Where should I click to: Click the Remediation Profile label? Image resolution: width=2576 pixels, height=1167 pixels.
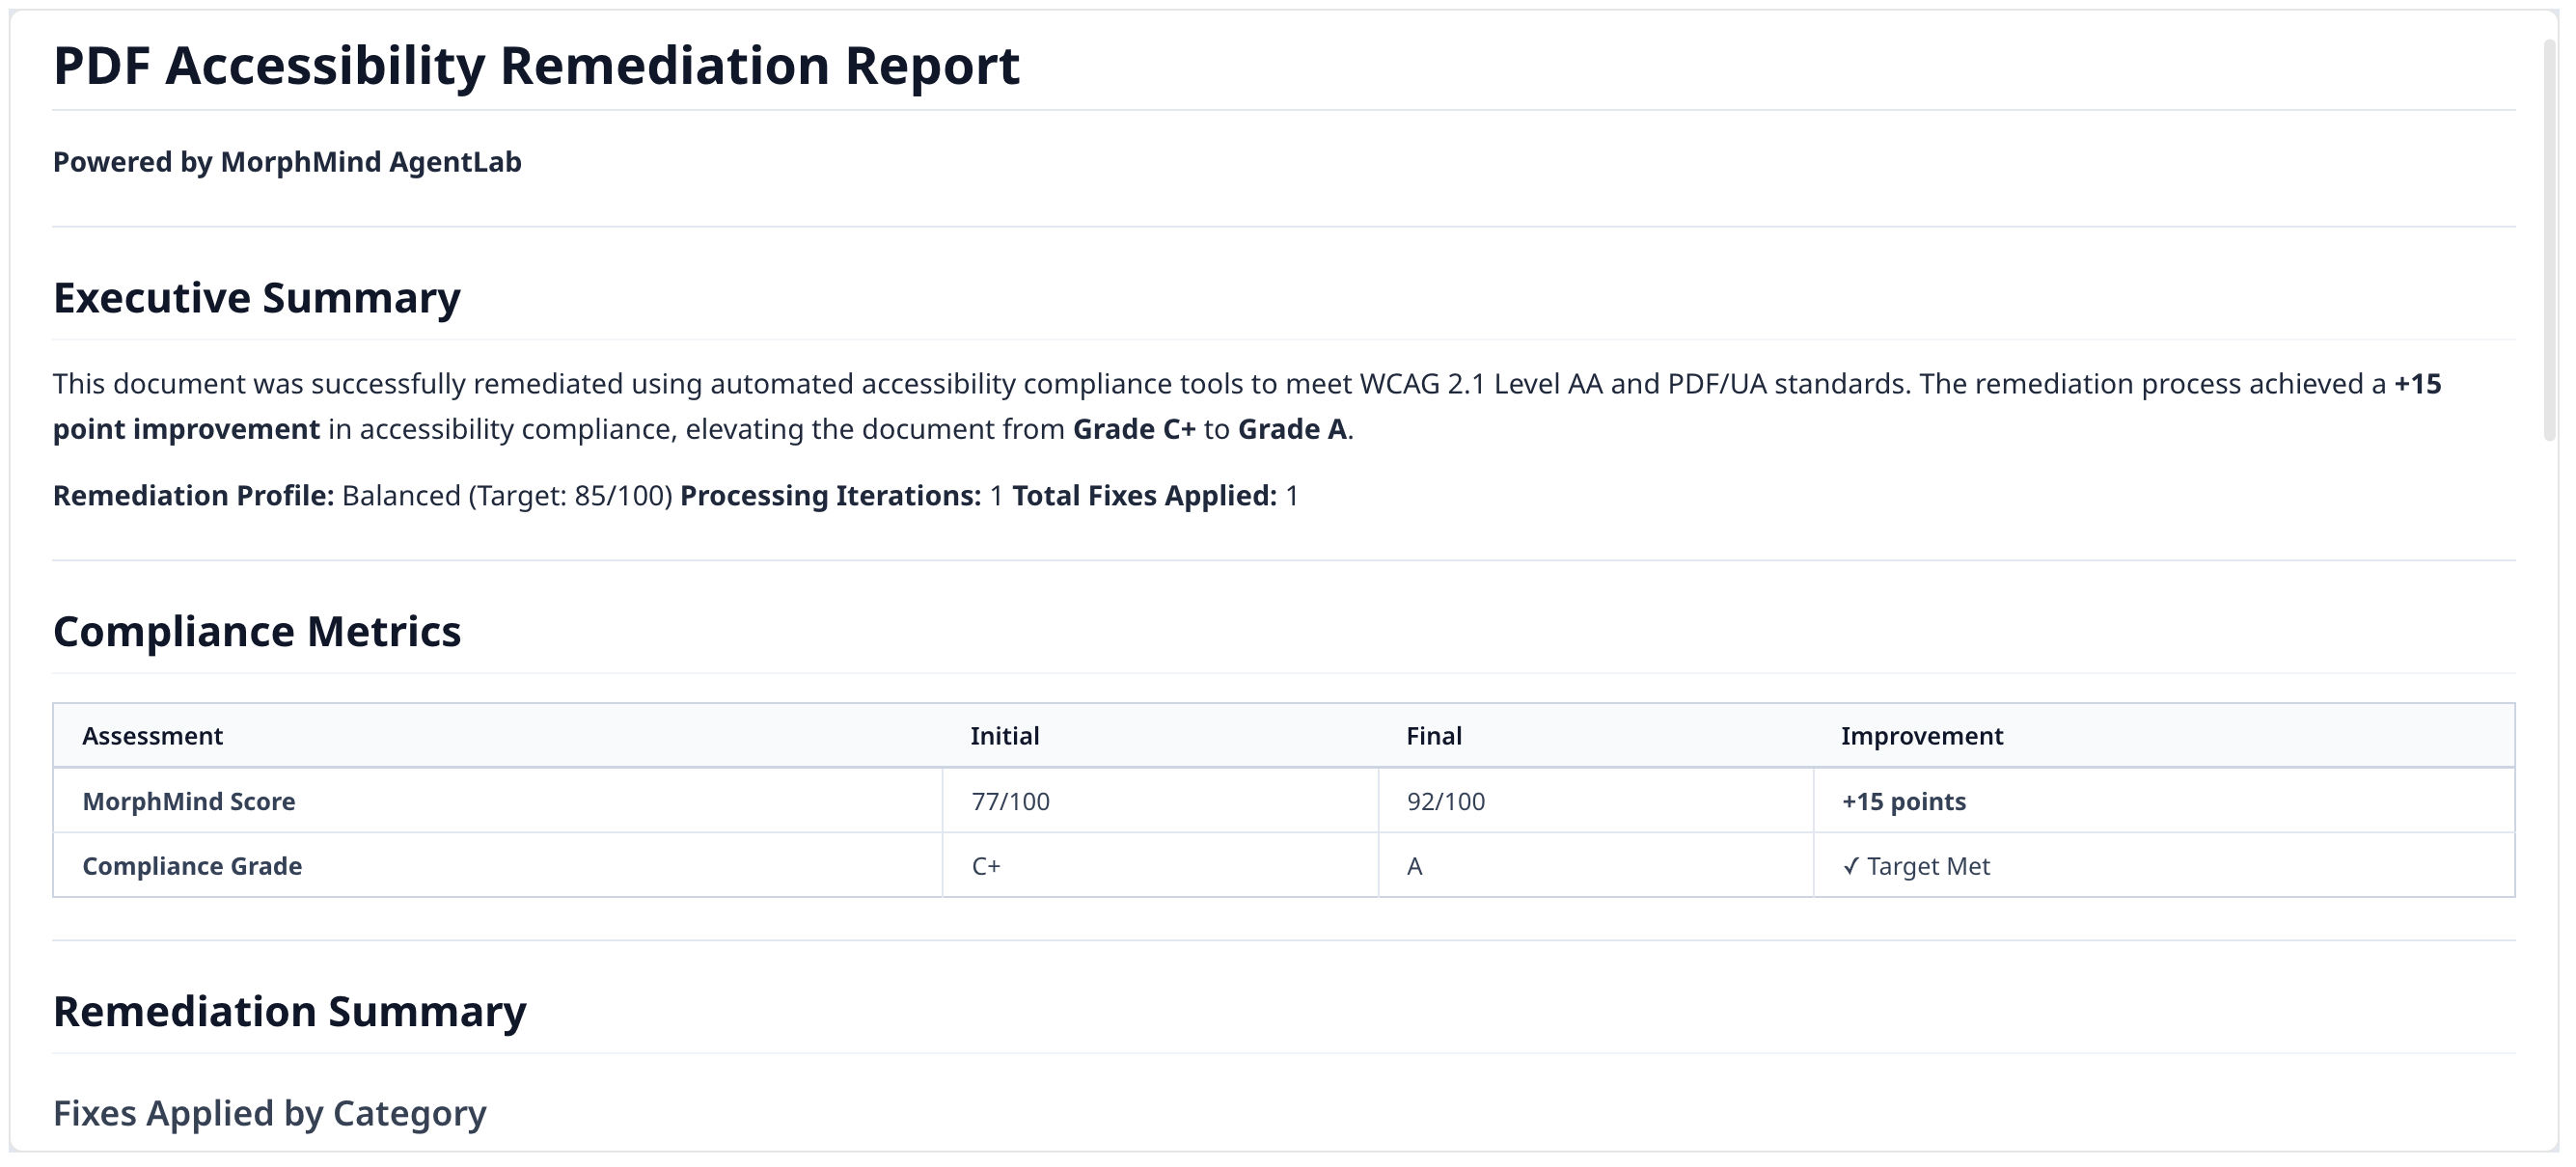pos(193,496)
